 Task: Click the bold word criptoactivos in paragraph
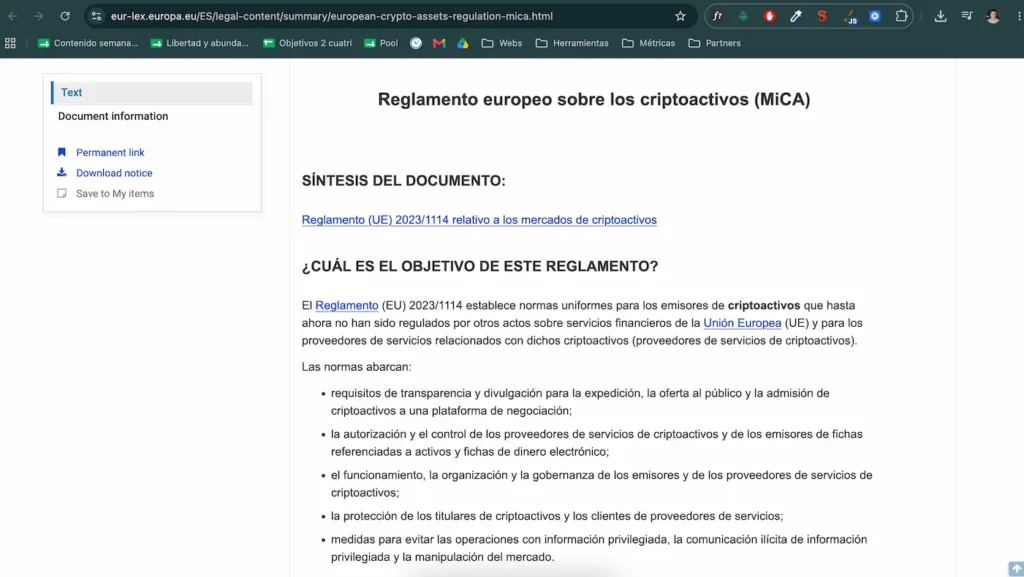coord(763,305)
